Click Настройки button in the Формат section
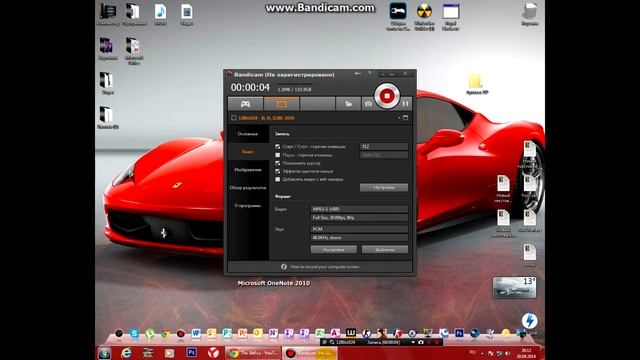640x360 pixels. [333, 249]
